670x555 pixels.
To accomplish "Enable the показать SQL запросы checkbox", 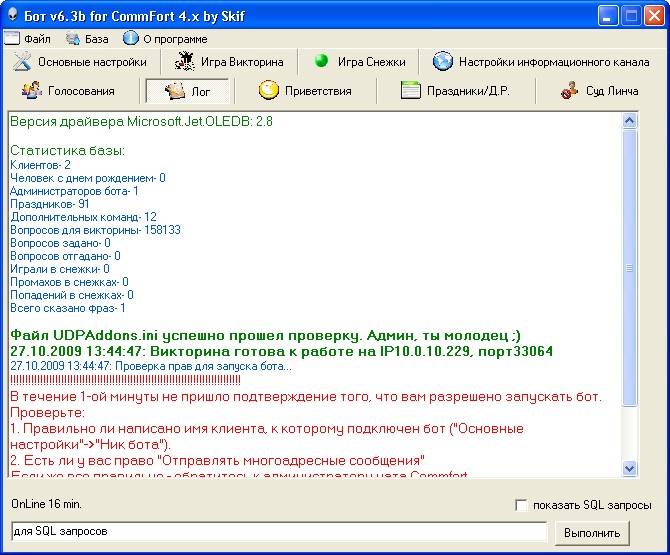I will [520, 505].
